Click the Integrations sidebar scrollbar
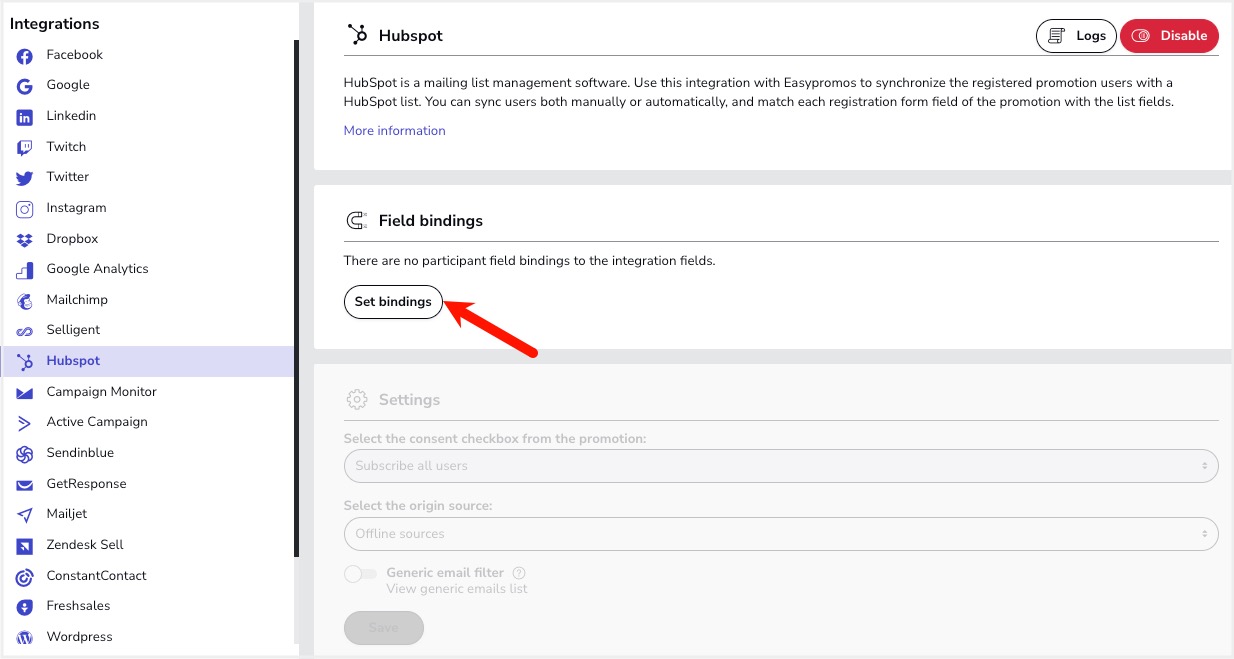Image resolution: width=1234 pixels, height=659 pixels. point(296,298)
